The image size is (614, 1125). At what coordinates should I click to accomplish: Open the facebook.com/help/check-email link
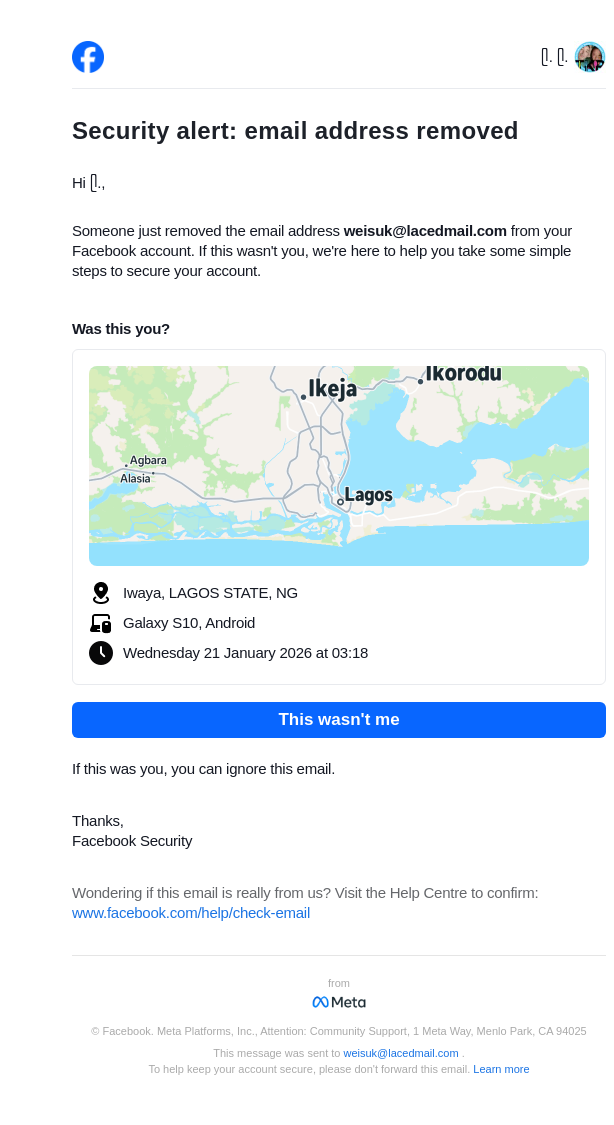(191, 913)
